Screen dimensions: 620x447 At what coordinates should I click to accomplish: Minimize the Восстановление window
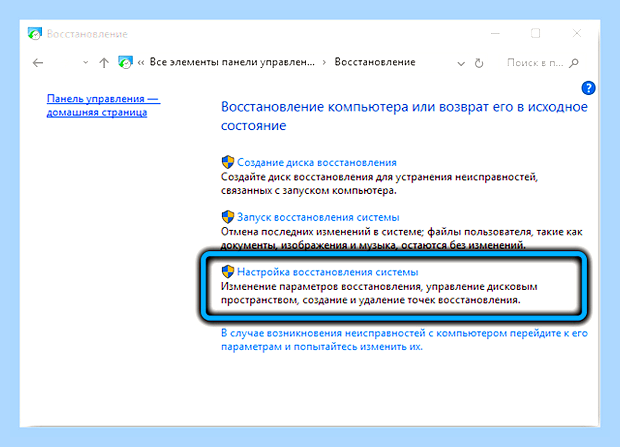coord(495,34)
